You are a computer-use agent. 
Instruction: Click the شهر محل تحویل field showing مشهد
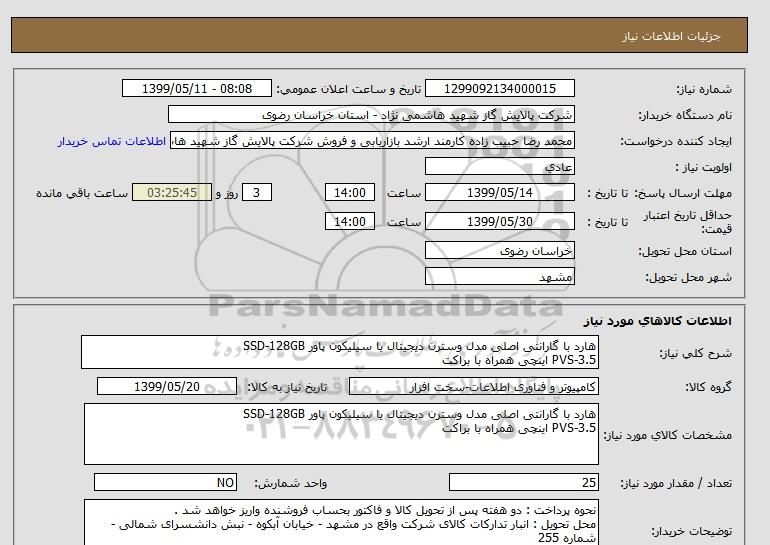point(500,277)
